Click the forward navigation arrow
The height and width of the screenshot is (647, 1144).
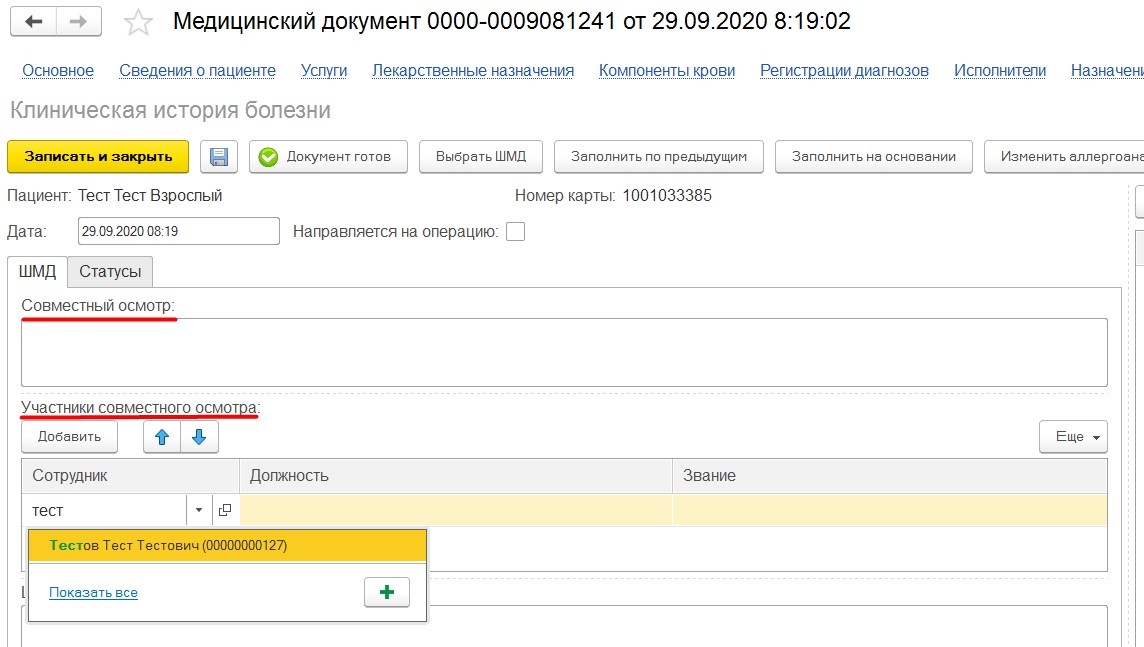tap(79, 22)
